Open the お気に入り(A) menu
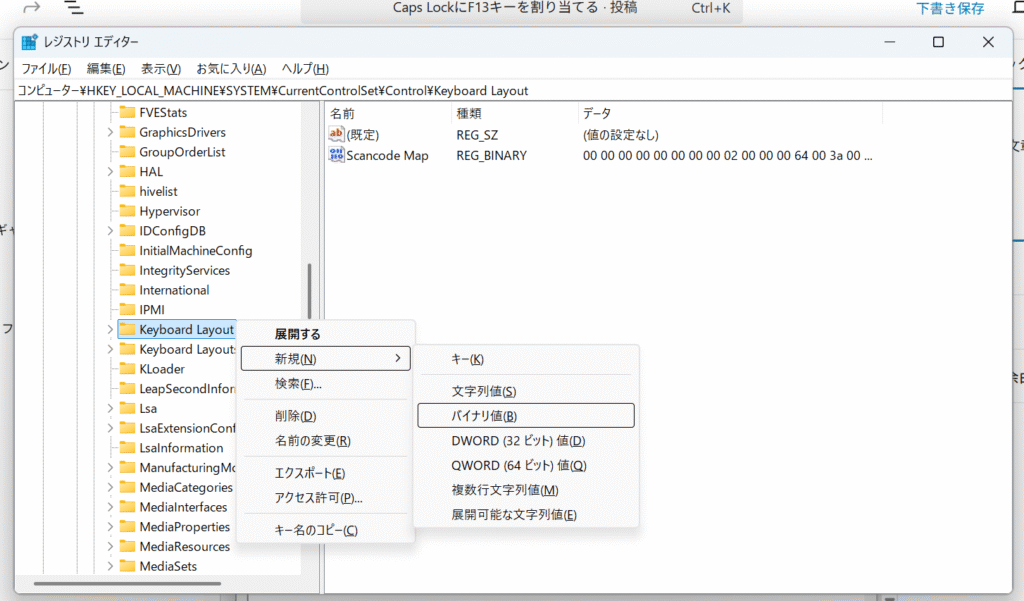The height and width of the screenshot is (601, 1024). (x=231, y=68)
